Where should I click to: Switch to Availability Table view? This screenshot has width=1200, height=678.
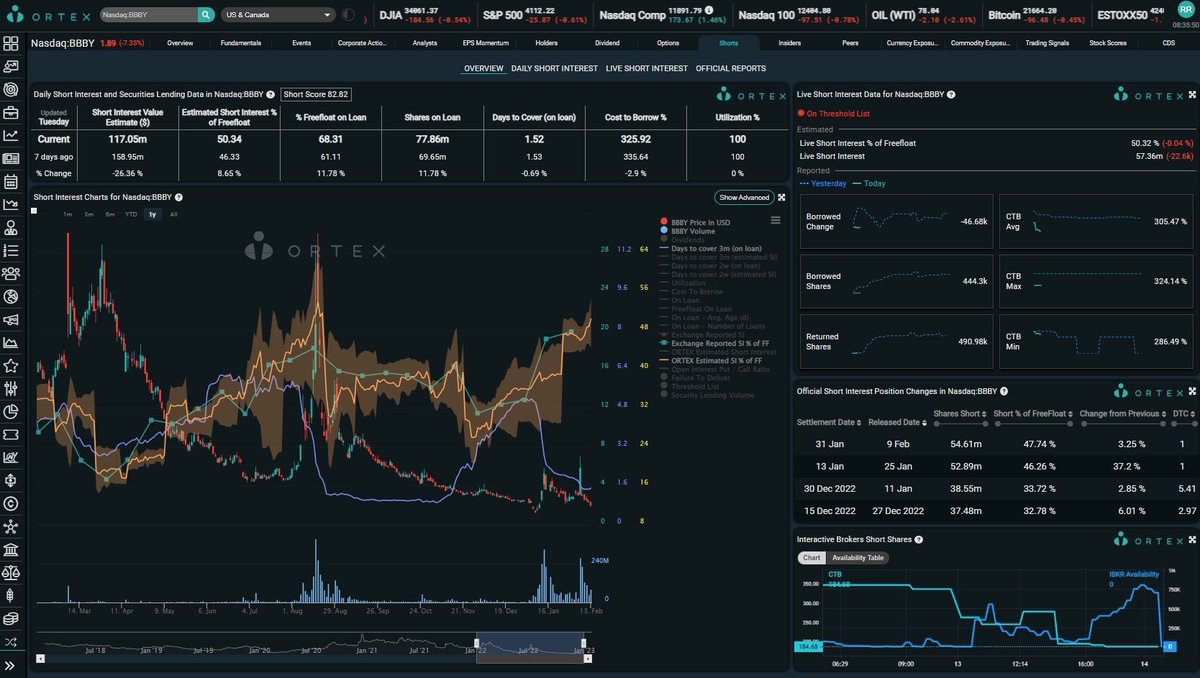(x=859, y=558)
